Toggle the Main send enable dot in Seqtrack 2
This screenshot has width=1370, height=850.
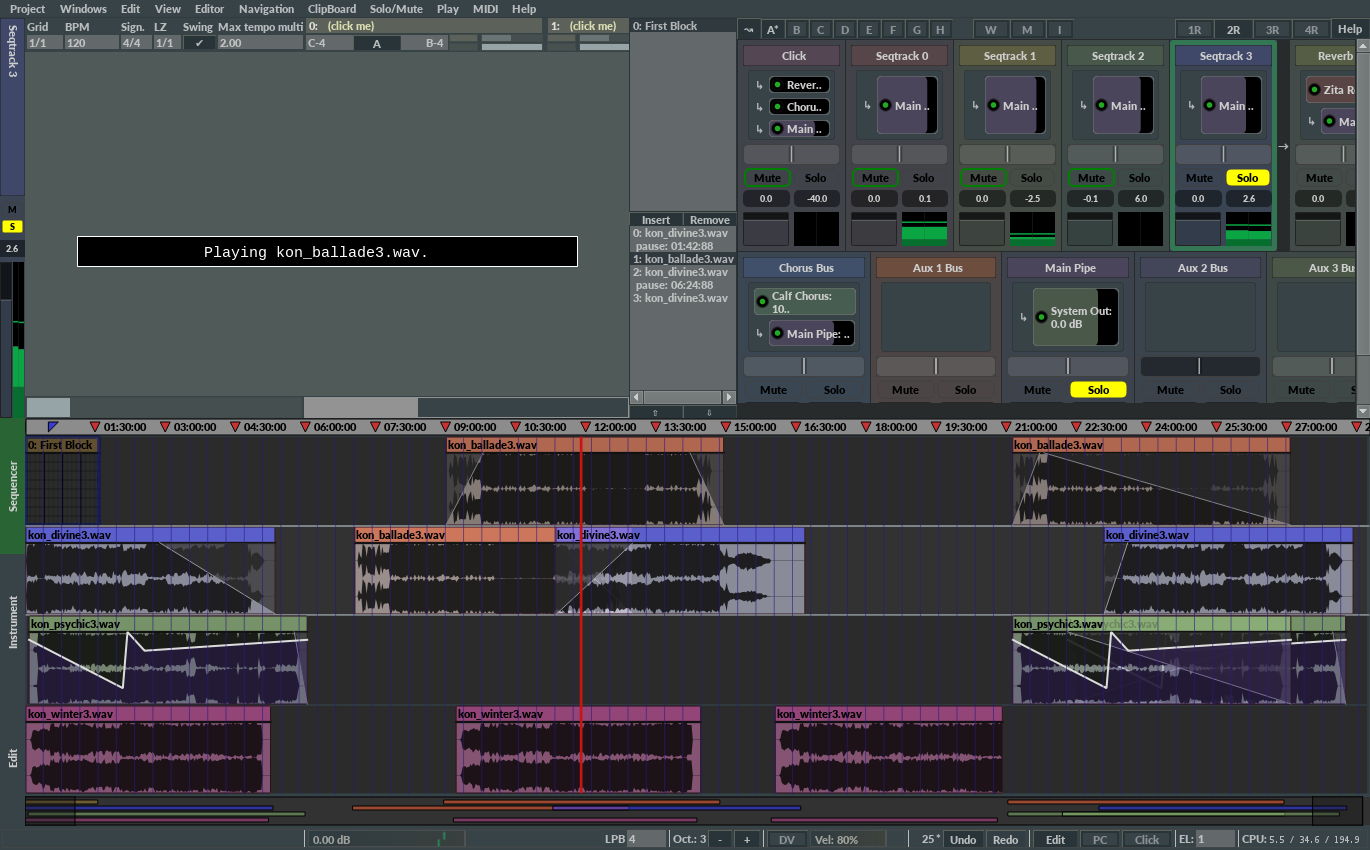pyautogui.click(x=1101, y=105)
